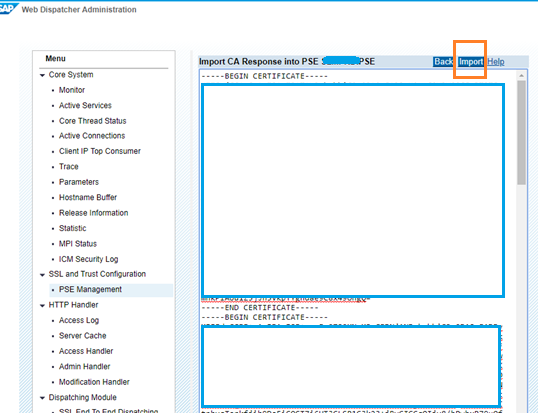Open Release Information

[93, 213]
